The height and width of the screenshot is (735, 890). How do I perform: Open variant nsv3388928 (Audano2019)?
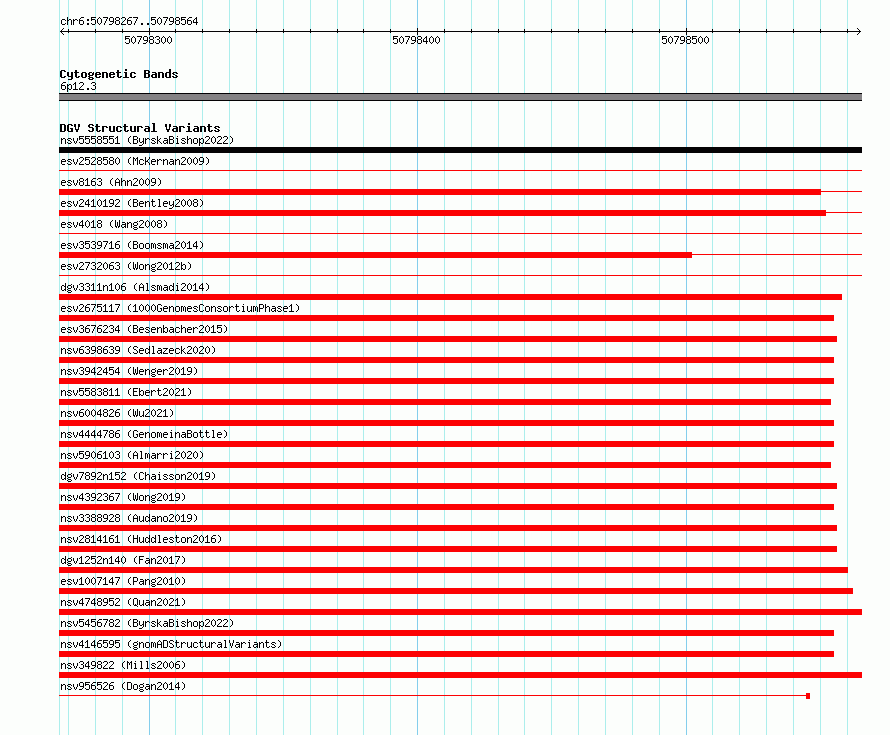(x=129, y=518)
